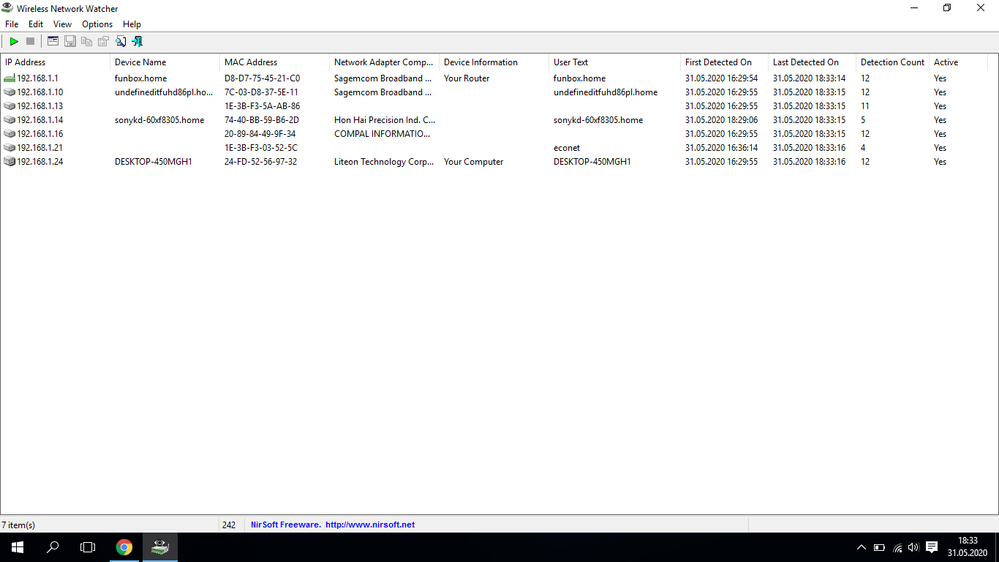Click the volume speaker tray icon

(914, 547)
